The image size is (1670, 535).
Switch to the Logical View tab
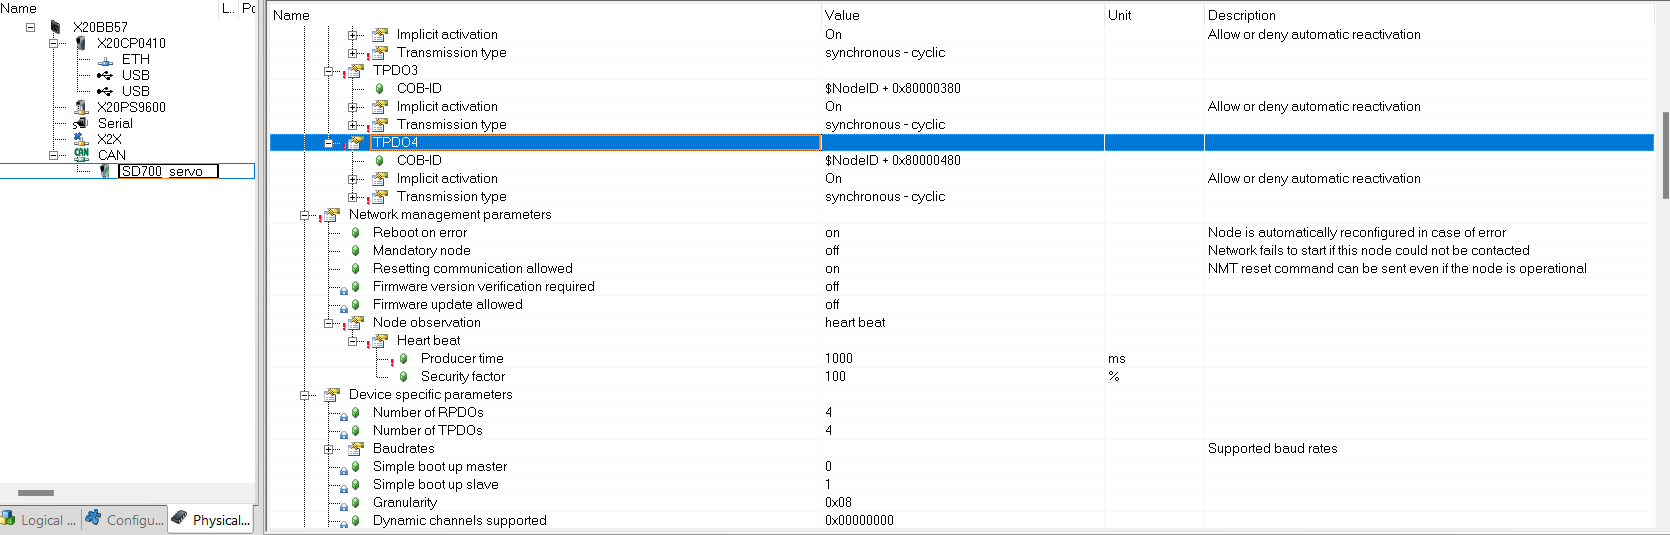40,519
